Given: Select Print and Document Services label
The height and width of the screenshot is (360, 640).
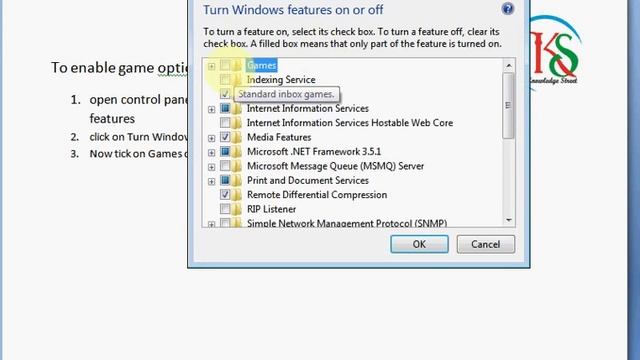Looking at the screenshot, I should tap(308, 180).
